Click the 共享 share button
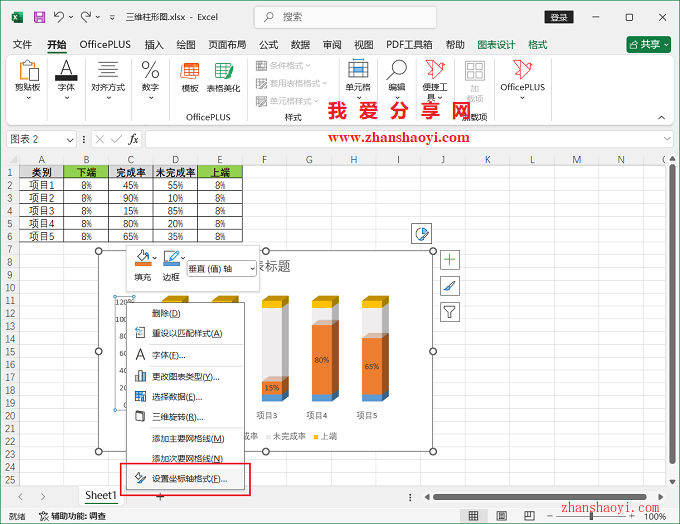680x524 pixels. (x=649, y=45)
